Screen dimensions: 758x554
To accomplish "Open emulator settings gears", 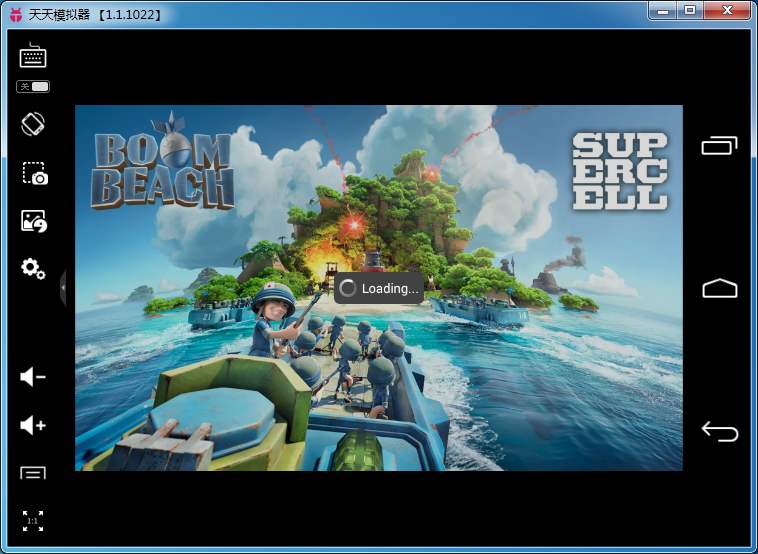I will pyautogui.click(x=33, y=268).
